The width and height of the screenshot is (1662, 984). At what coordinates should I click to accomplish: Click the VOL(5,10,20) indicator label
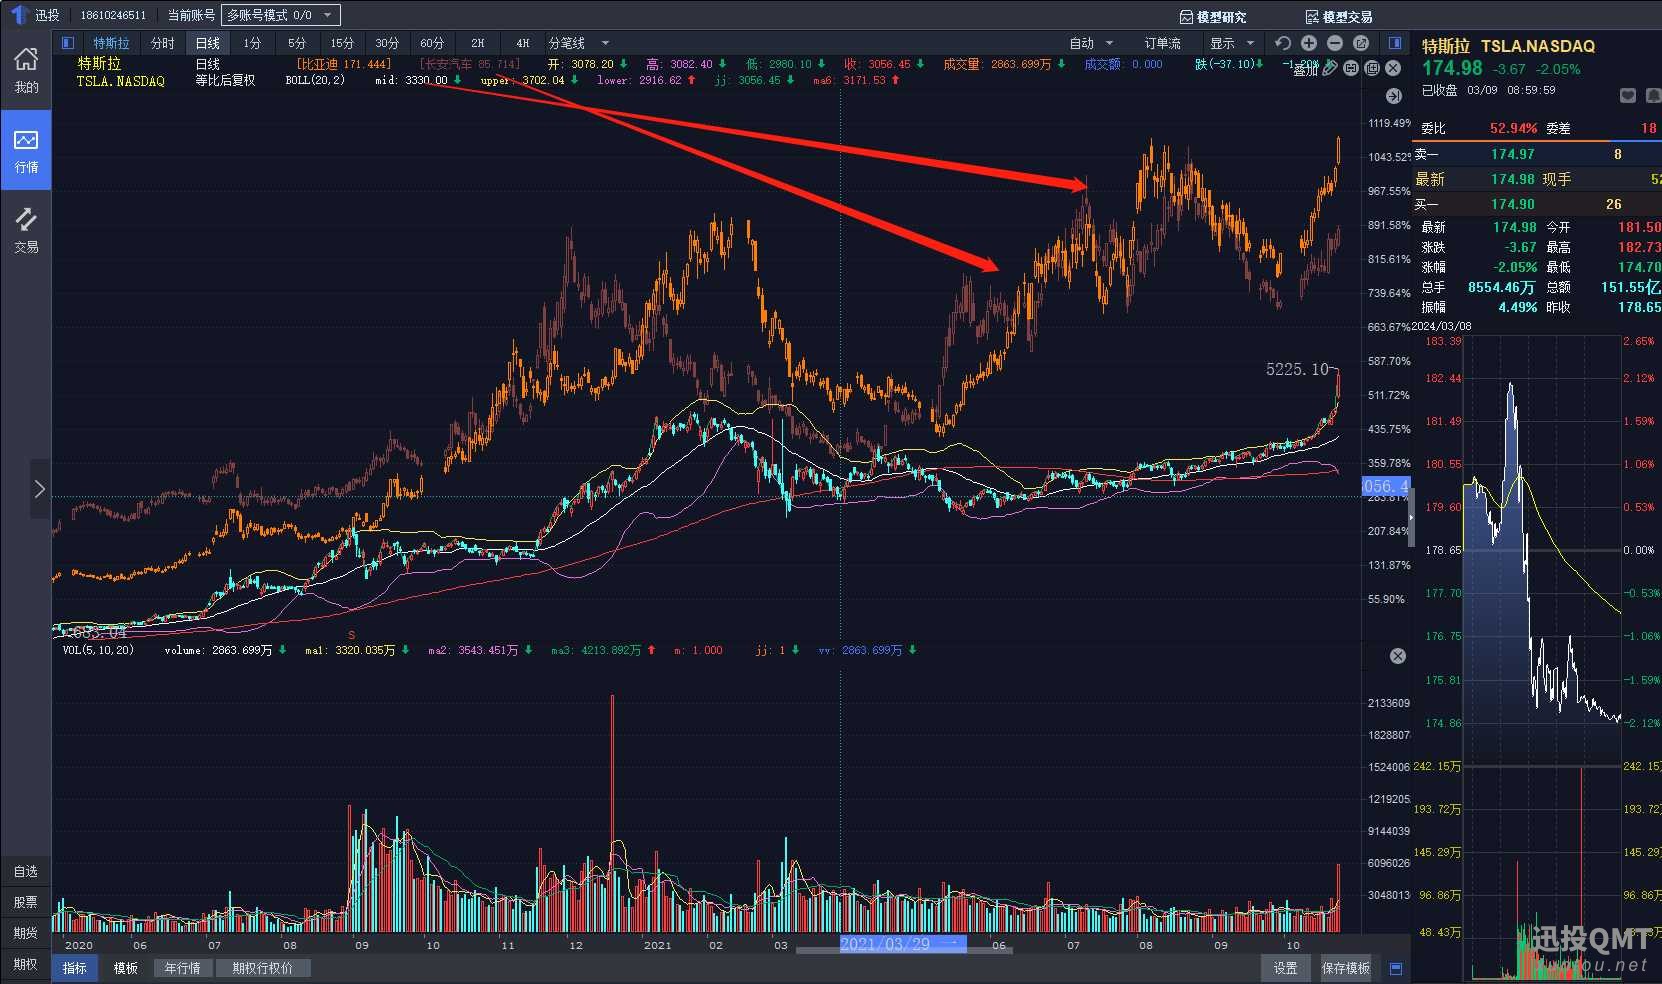pyautogui.click(x=98, y=650)
